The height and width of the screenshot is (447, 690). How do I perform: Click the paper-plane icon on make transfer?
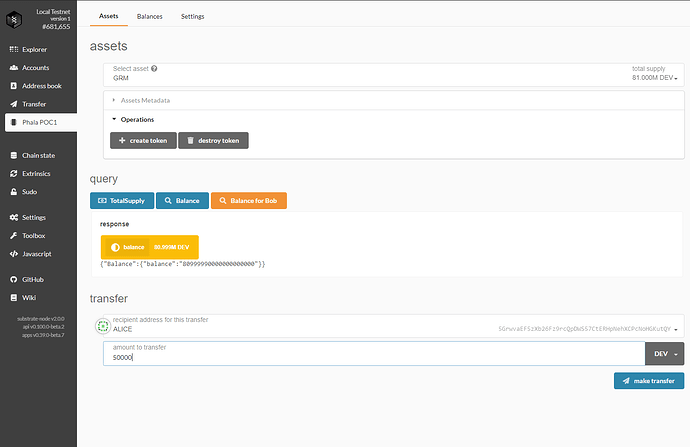tap(626, 381)
